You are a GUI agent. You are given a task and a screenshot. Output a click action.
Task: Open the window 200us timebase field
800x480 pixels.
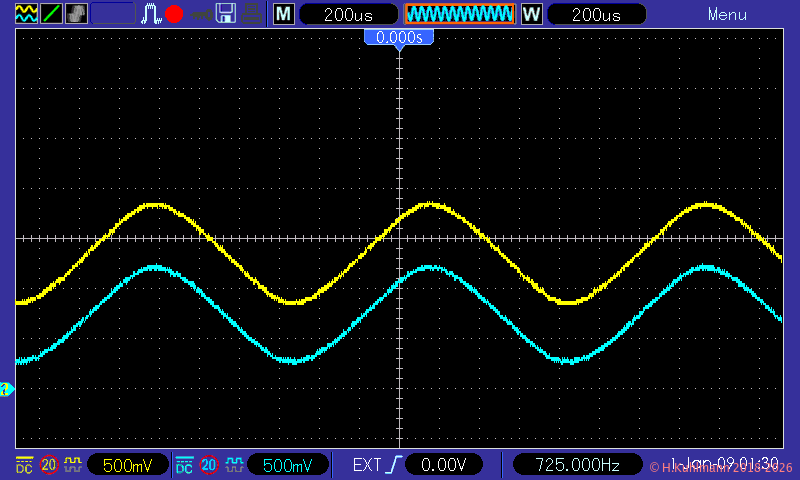click(593, 14)
